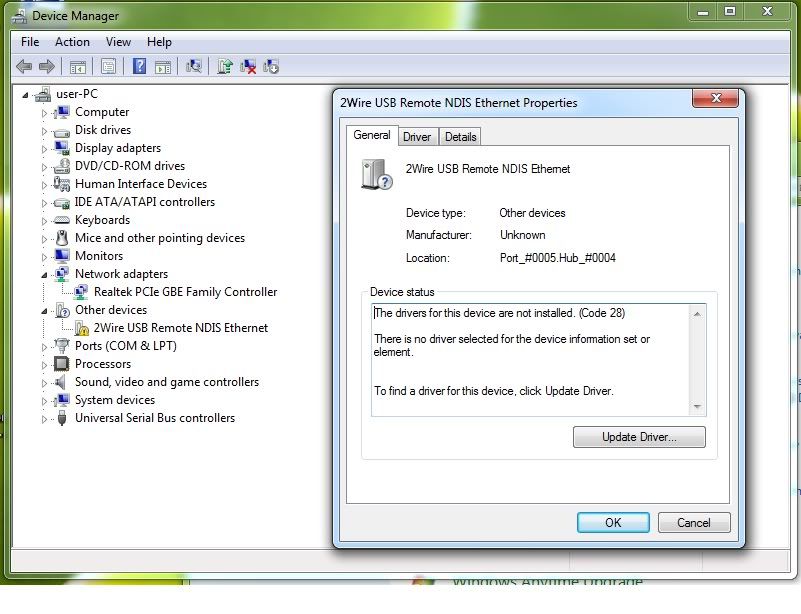Click the Device status scroll down arrow

click(x=697, y=407)
